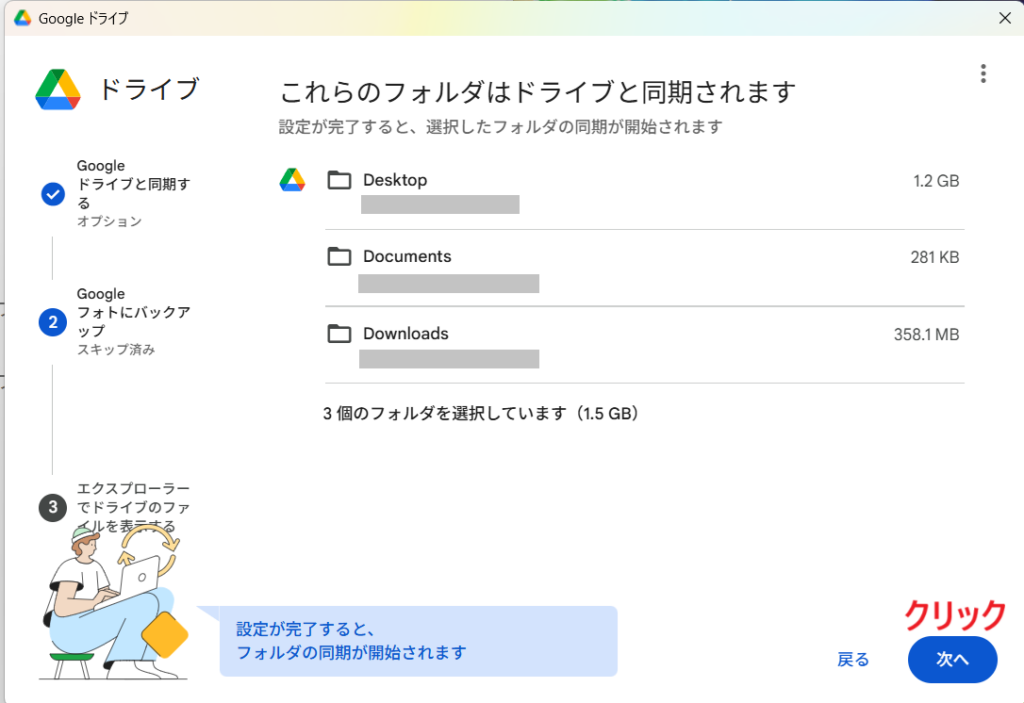The height and width of the screenshot is (703, 1024).
Task: Click the Google Drive logo beside Desktop
Action: click(292, 180)
